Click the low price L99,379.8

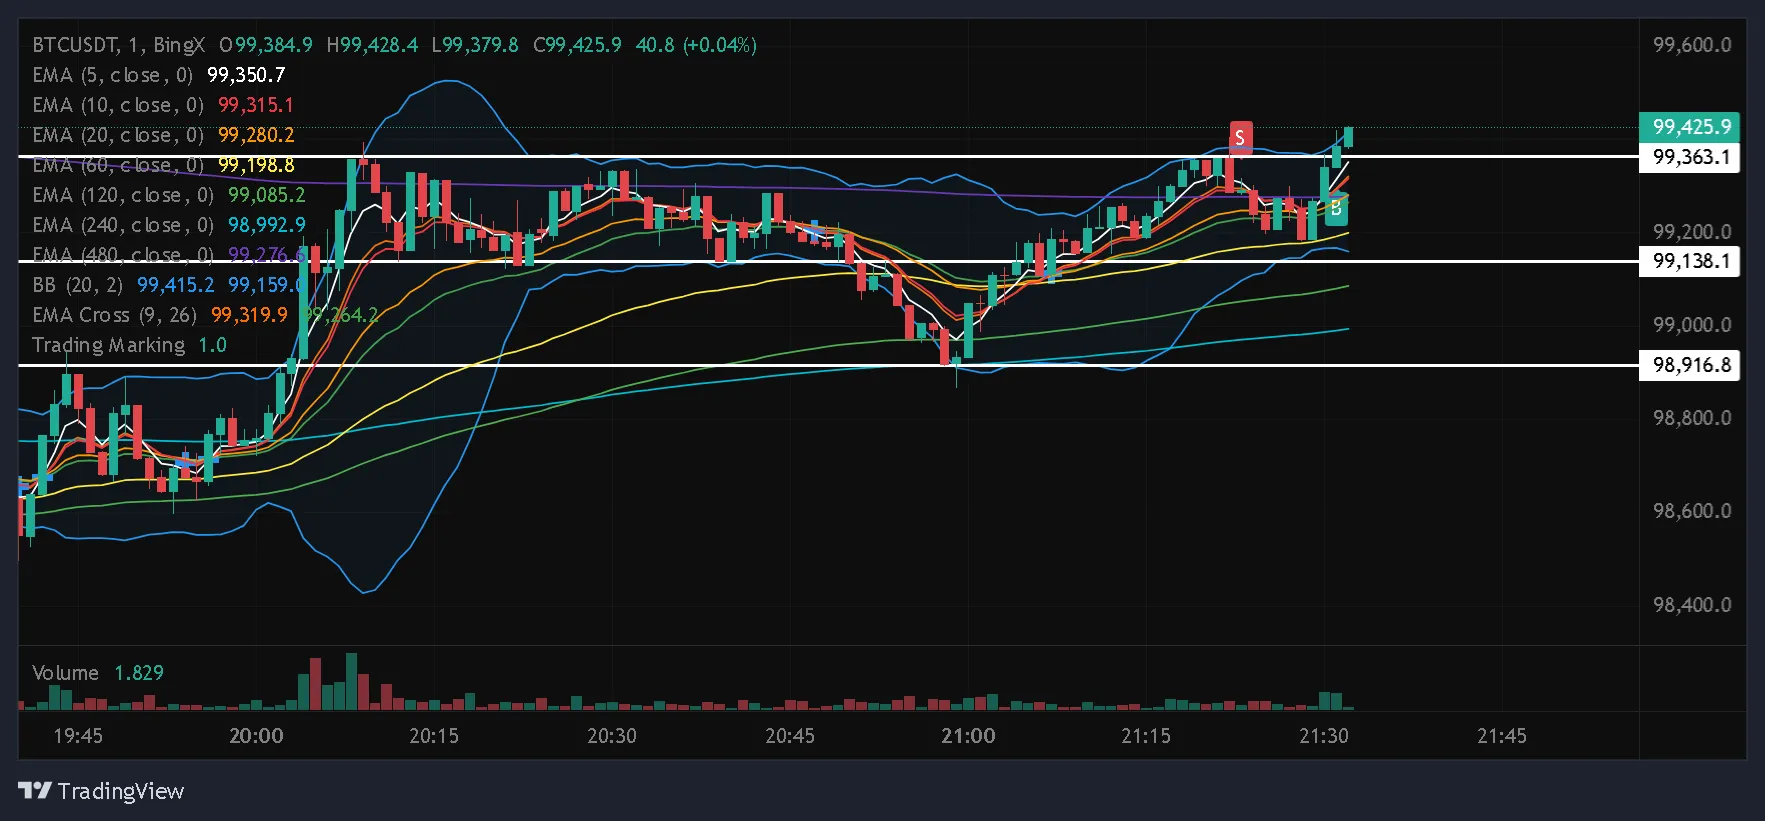coord(475,45)
